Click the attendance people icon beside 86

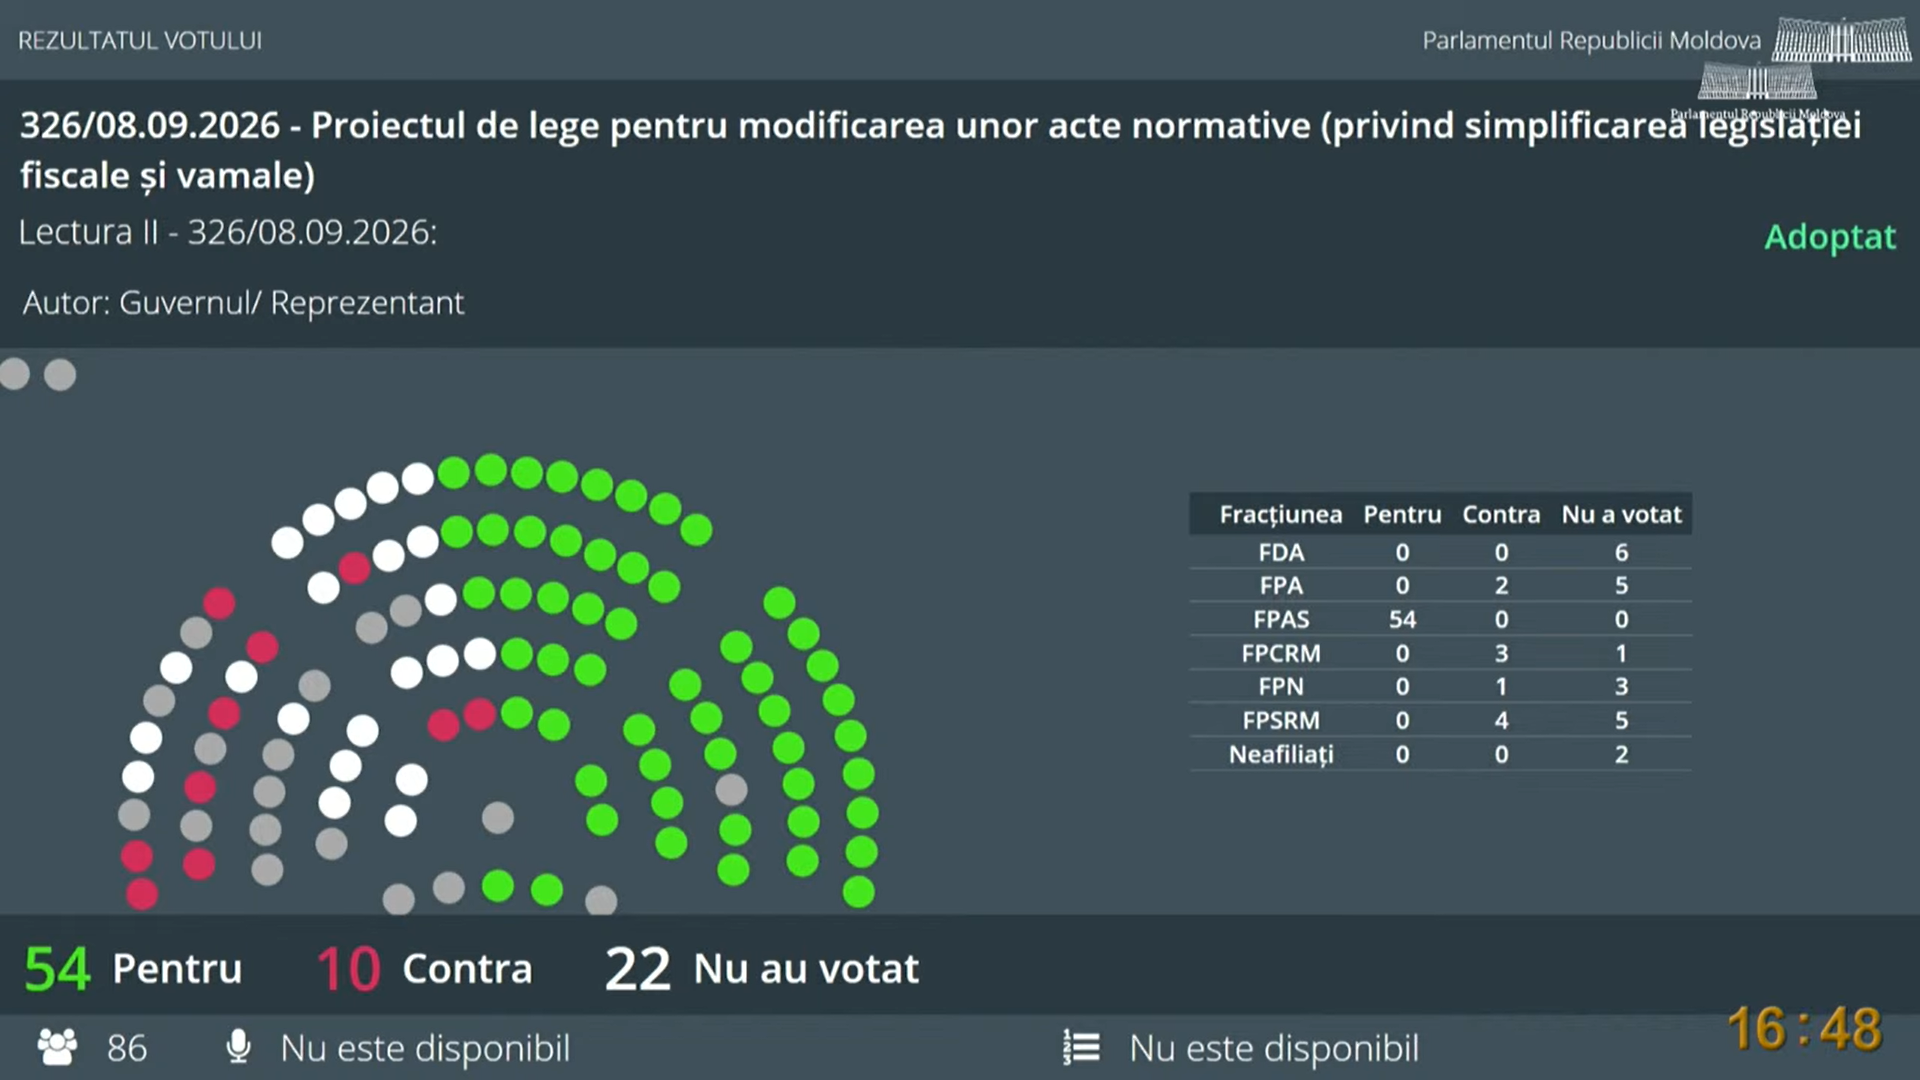(x=57, y=1047)
